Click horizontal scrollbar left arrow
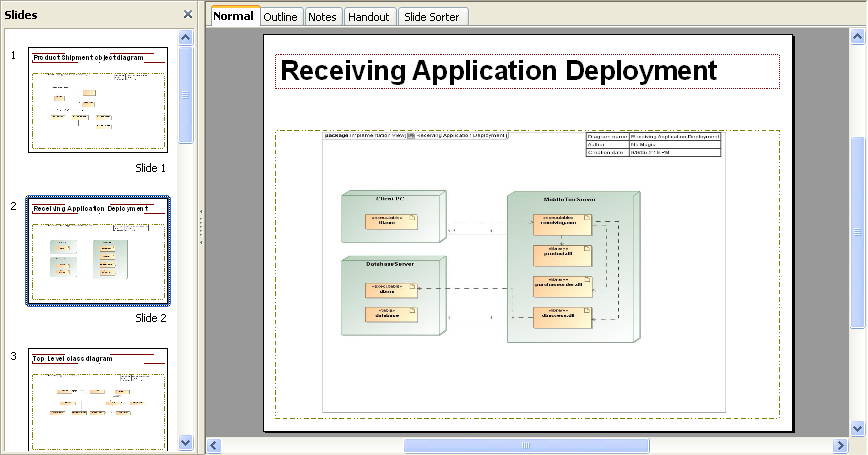Image resolution: width=868 pixels, height=455 pixels. tap(213, 445)
